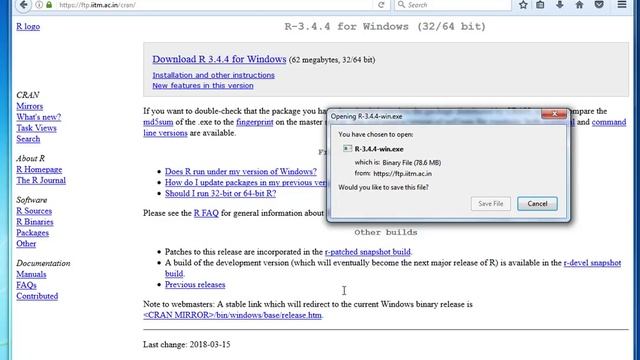The height and width of the screenshot is (360, 640).
Task: Open the sidebar Search link
Action: [28, 139]
